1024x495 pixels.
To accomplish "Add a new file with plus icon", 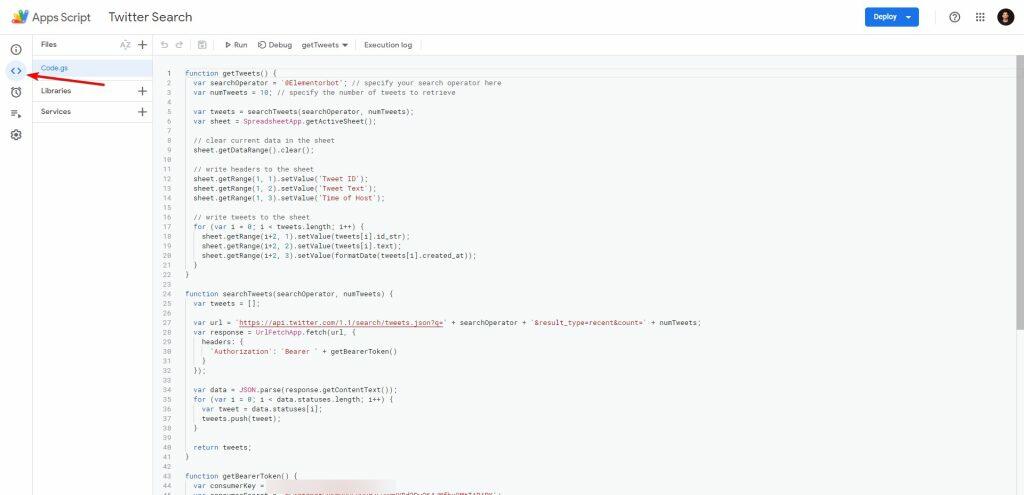I will click(142, 45).
